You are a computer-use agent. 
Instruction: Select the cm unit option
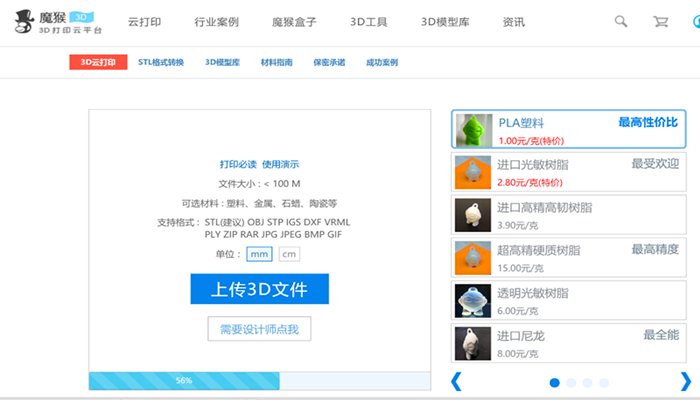point(288,254)
